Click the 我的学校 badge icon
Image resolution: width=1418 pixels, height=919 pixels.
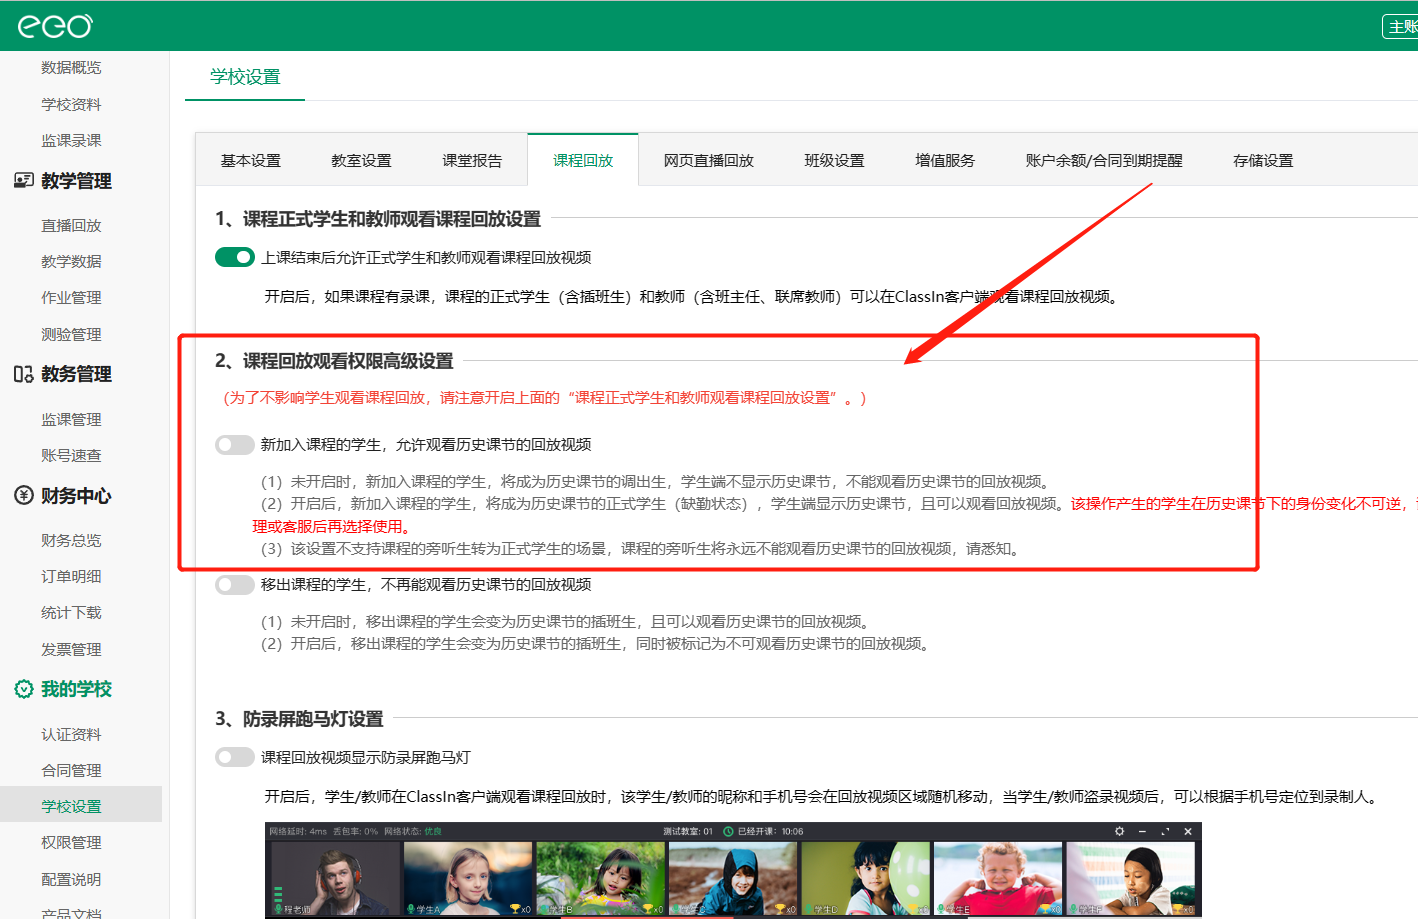point(24,689)
